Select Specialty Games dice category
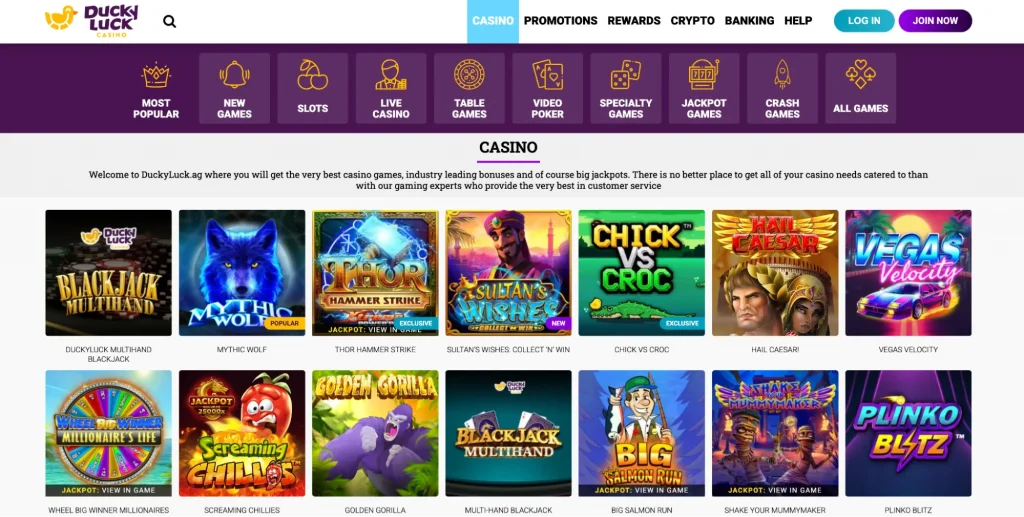 pos(626,89)
